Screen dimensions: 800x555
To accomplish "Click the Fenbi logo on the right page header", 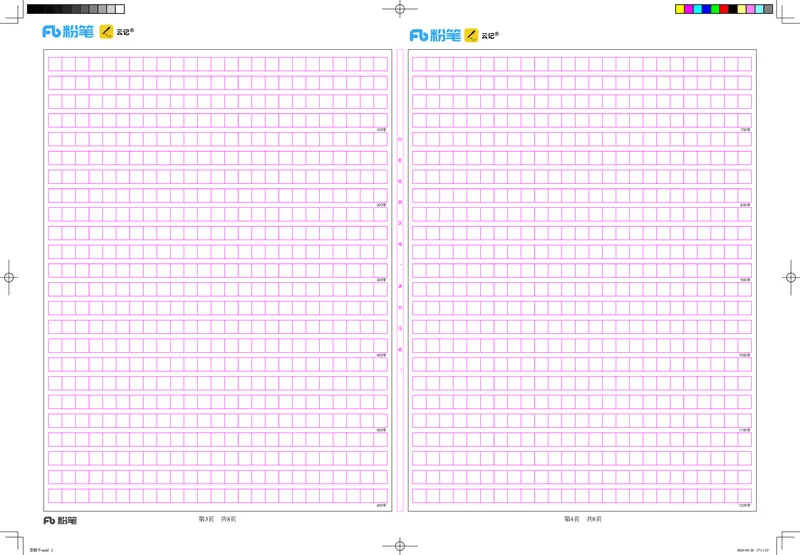I will [x=434, y=36].
